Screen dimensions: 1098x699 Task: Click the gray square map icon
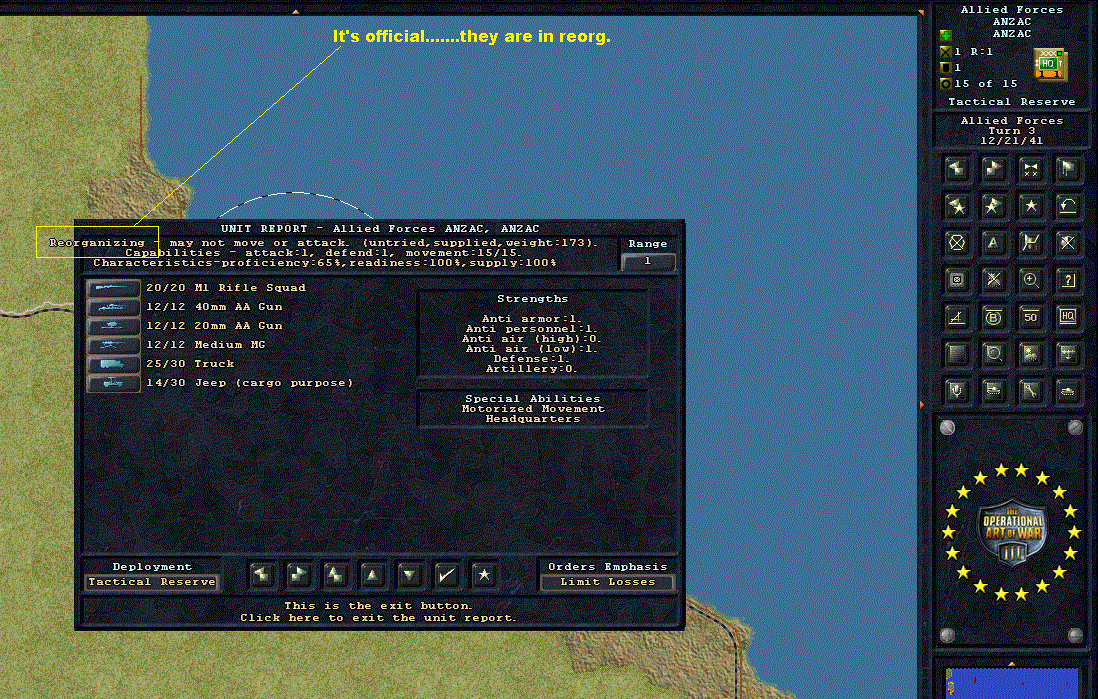point(957,354)
